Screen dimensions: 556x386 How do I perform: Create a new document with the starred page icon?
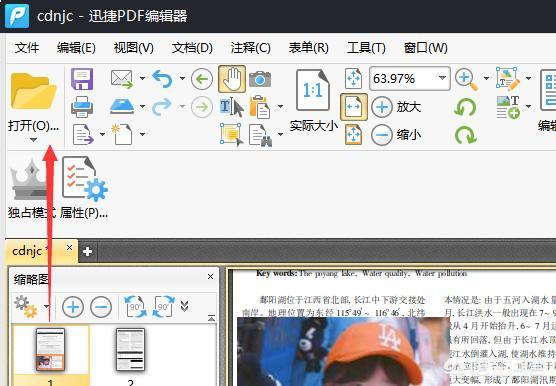coord(122,134)
